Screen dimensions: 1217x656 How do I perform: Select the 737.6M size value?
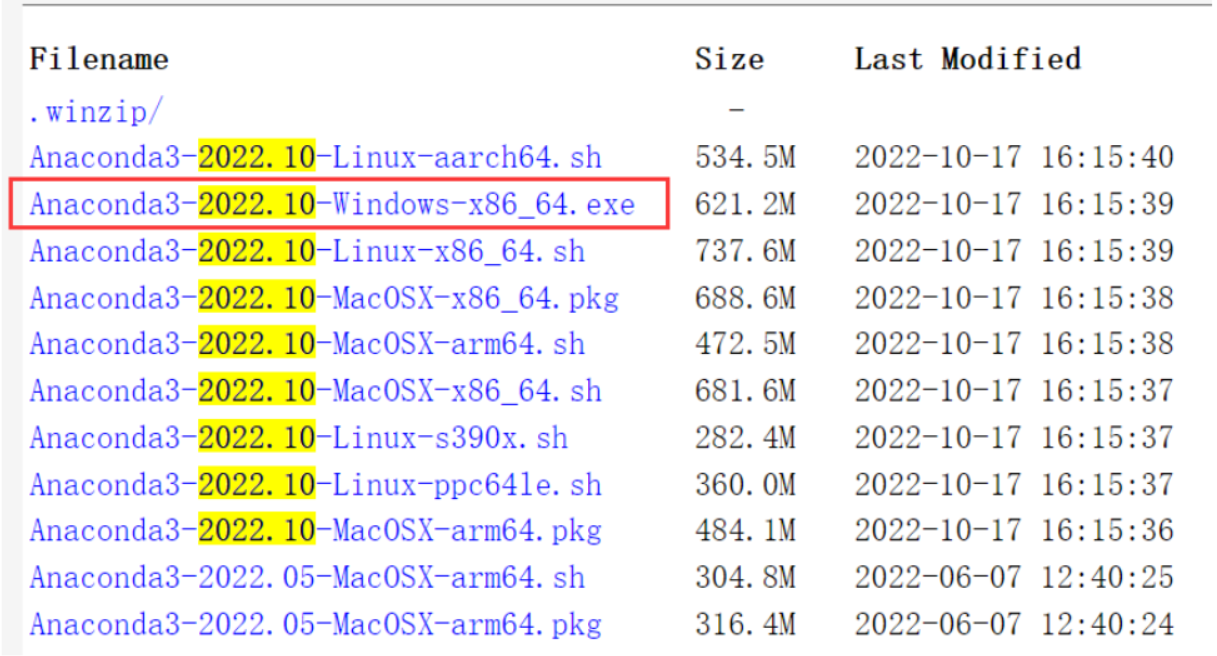pos(745,251)
